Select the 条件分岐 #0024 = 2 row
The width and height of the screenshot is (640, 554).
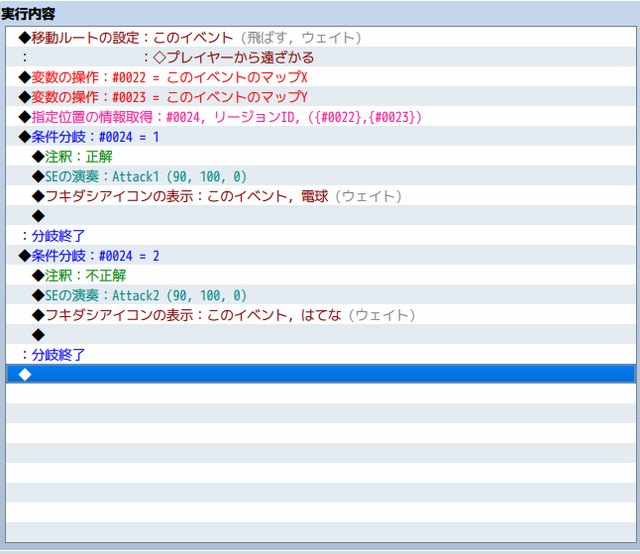[321, 256]
